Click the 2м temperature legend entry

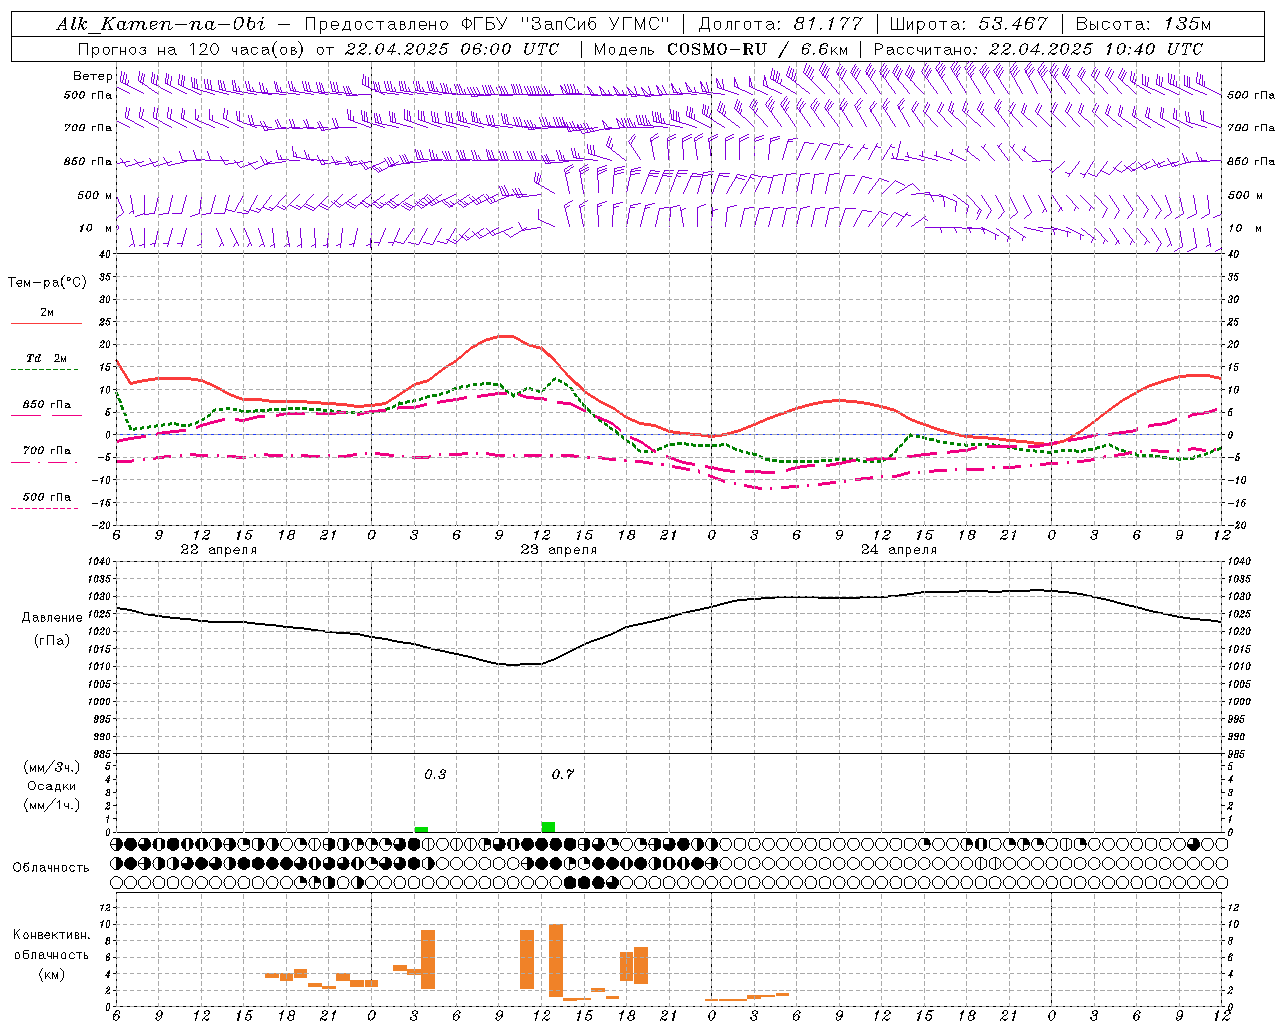[x=47, y=313]
